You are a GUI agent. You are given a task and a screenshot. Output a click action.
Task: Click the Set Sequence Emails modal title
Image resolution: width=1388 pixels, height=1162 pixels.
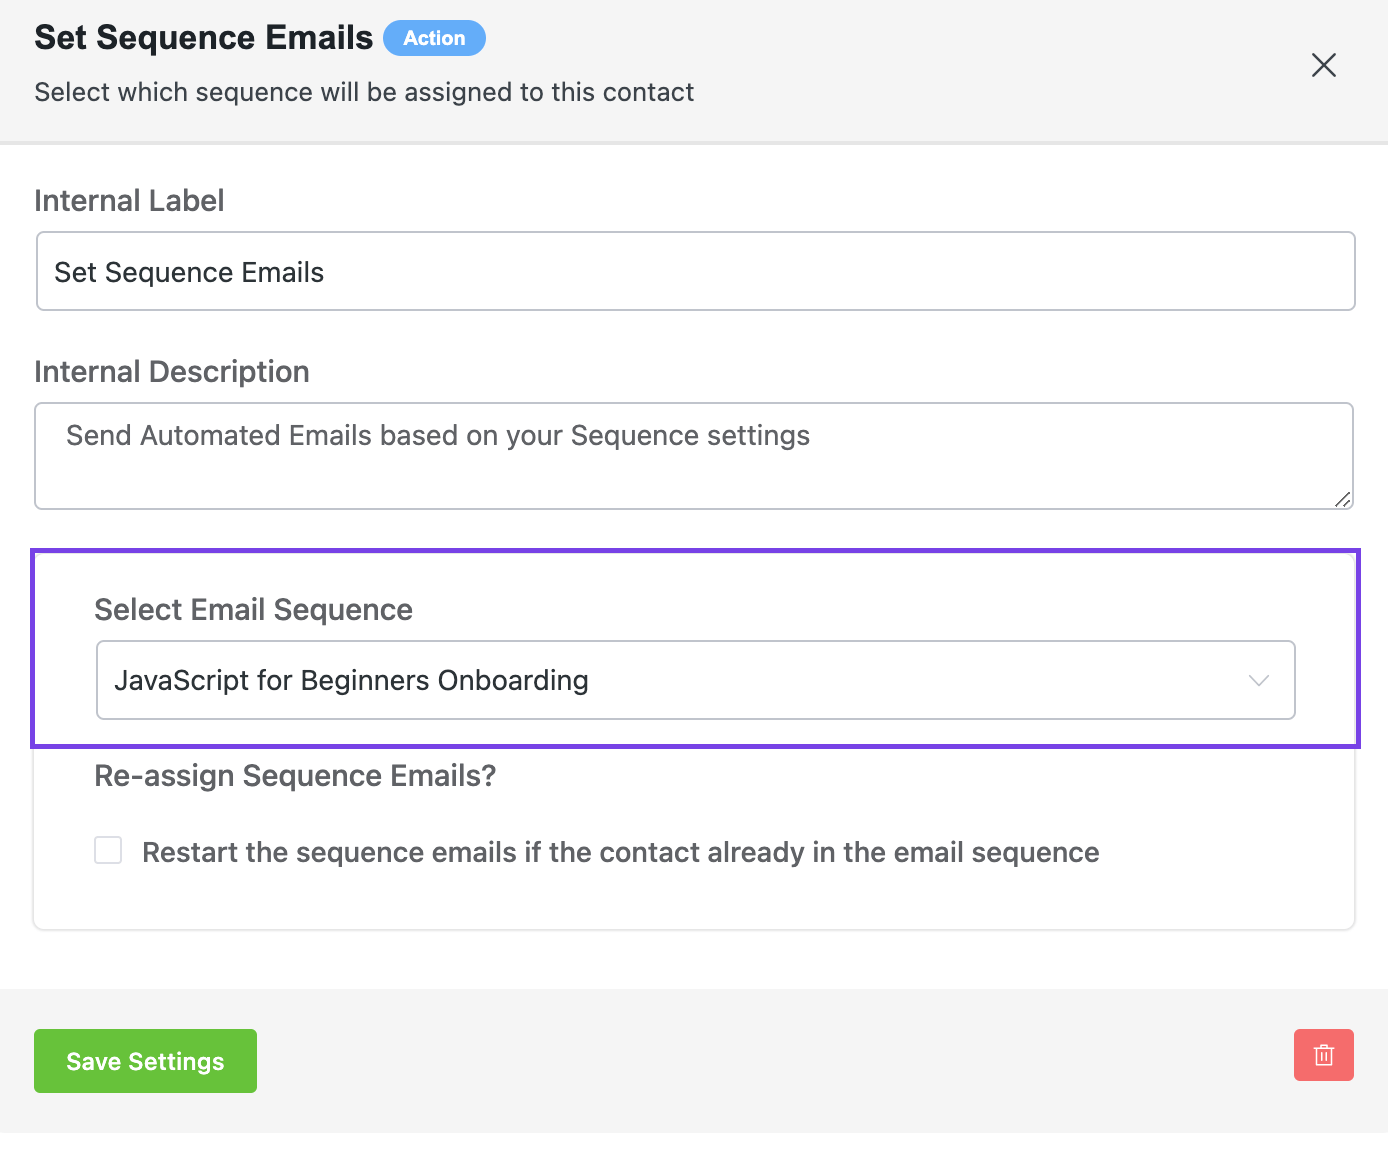203,37
